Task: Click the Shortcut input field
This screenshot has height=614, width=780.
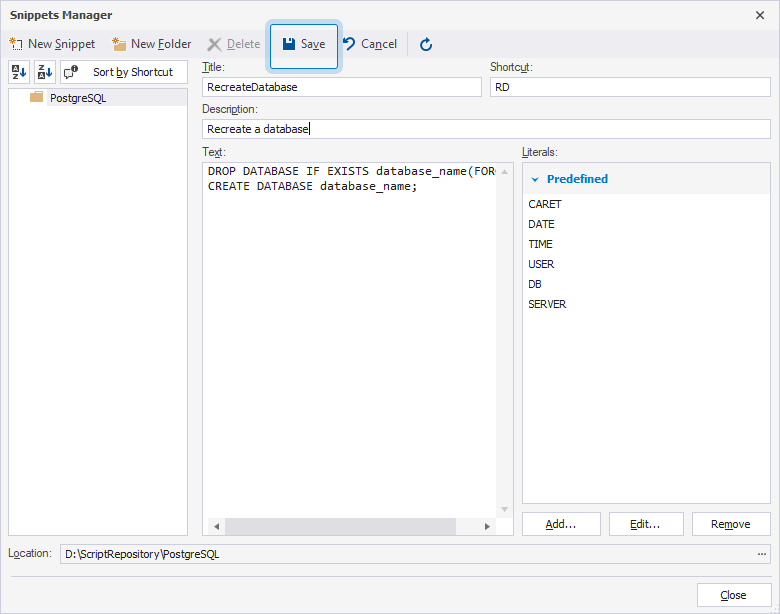Action: [x=630, y=87]
